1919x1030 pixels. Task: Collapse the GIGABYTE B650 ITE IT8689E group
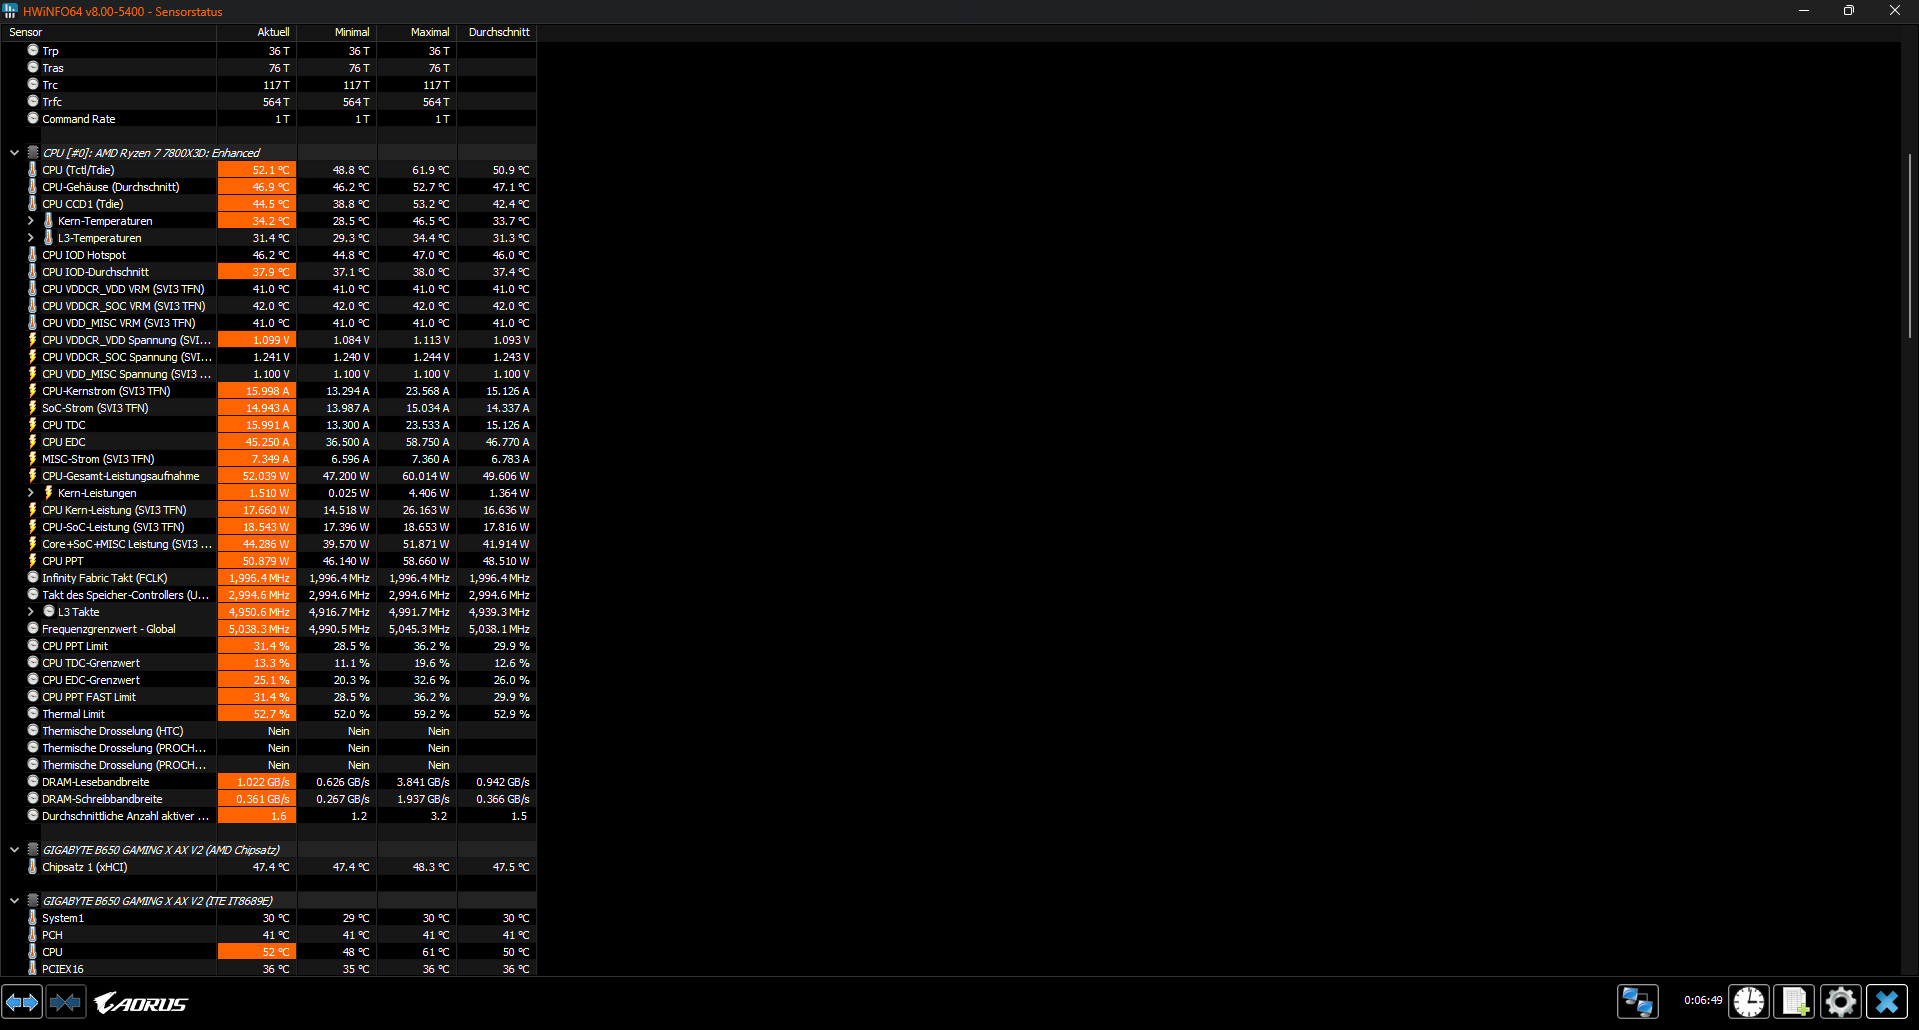14,901
